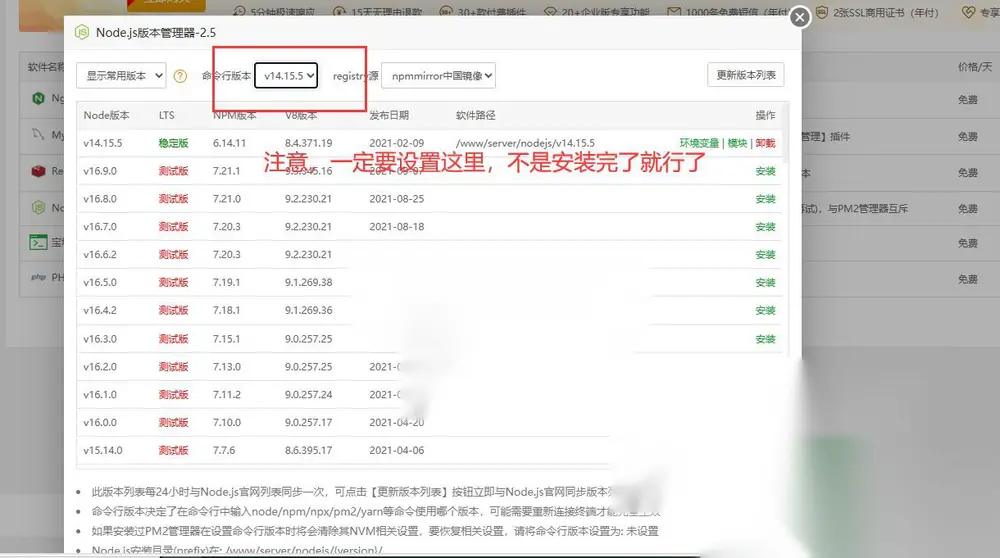Click NPM version 6.14.11 cell

point(229,143)
